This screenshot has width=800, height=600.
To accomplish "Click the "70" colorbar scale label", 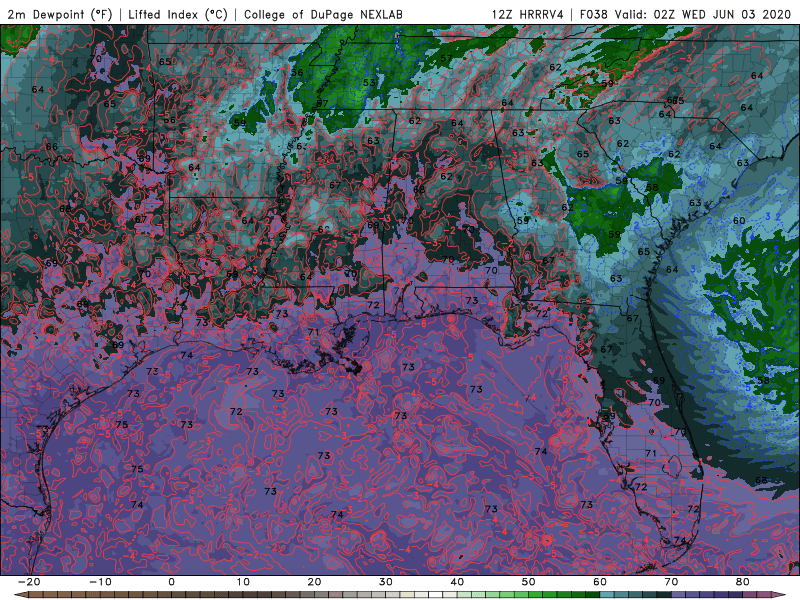I will [x=671, y=582].
